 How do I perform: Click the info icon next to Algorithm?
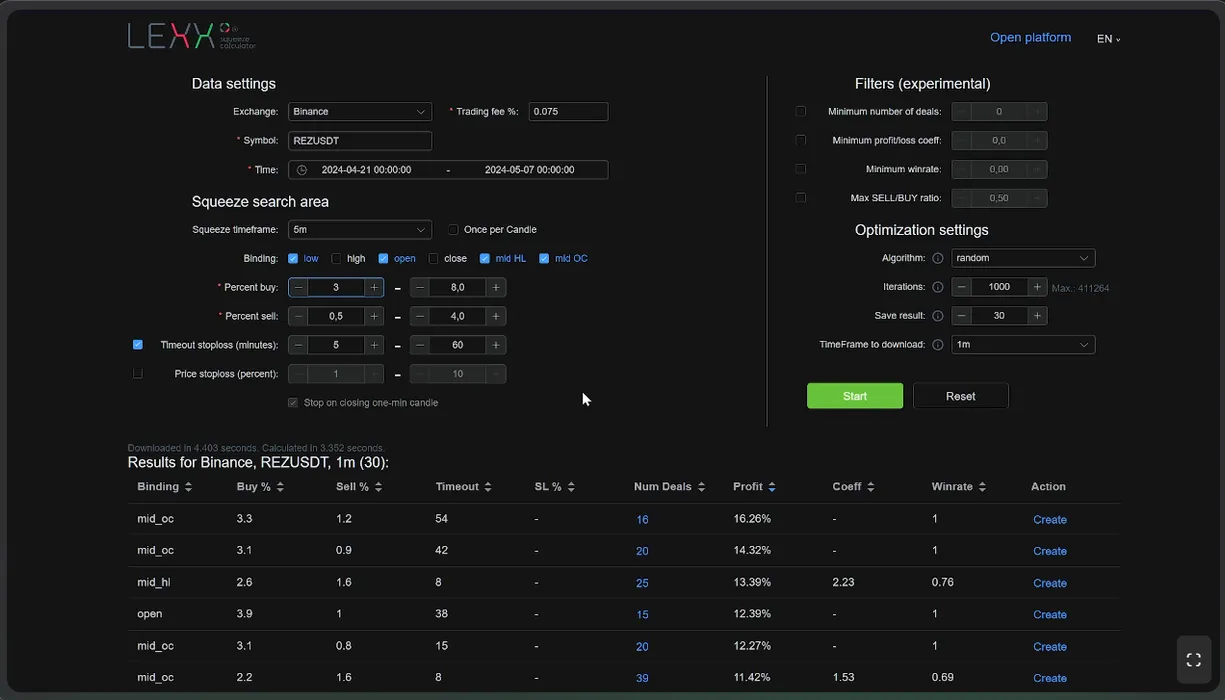point(938,258)
